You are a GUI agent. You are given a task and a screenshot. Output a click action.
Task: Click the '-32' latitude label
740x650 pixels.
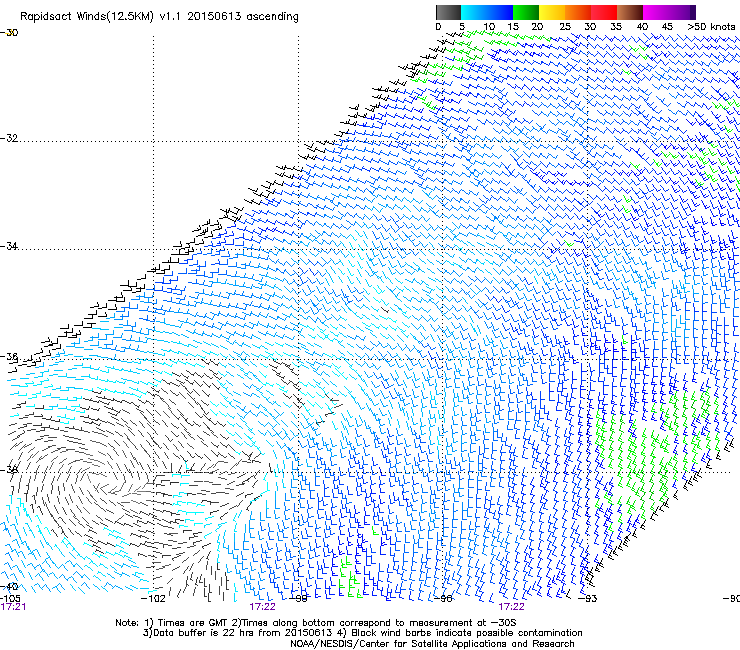tap(9, 138)
